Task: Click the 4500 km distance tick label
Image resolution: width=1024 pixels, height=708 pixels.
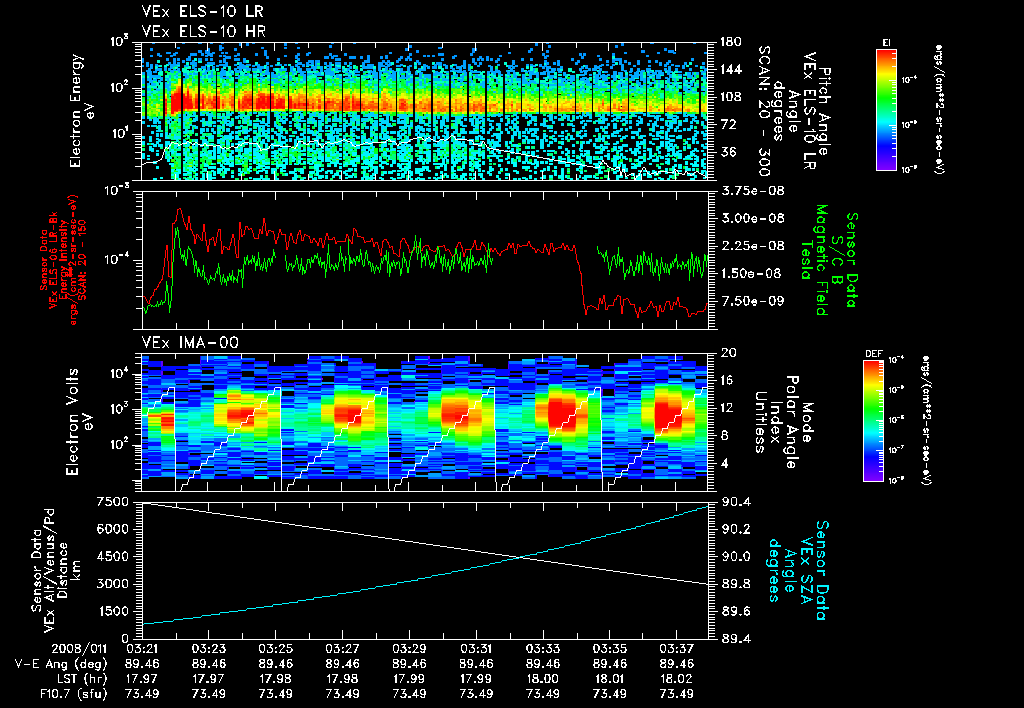Action: (114, 557)
